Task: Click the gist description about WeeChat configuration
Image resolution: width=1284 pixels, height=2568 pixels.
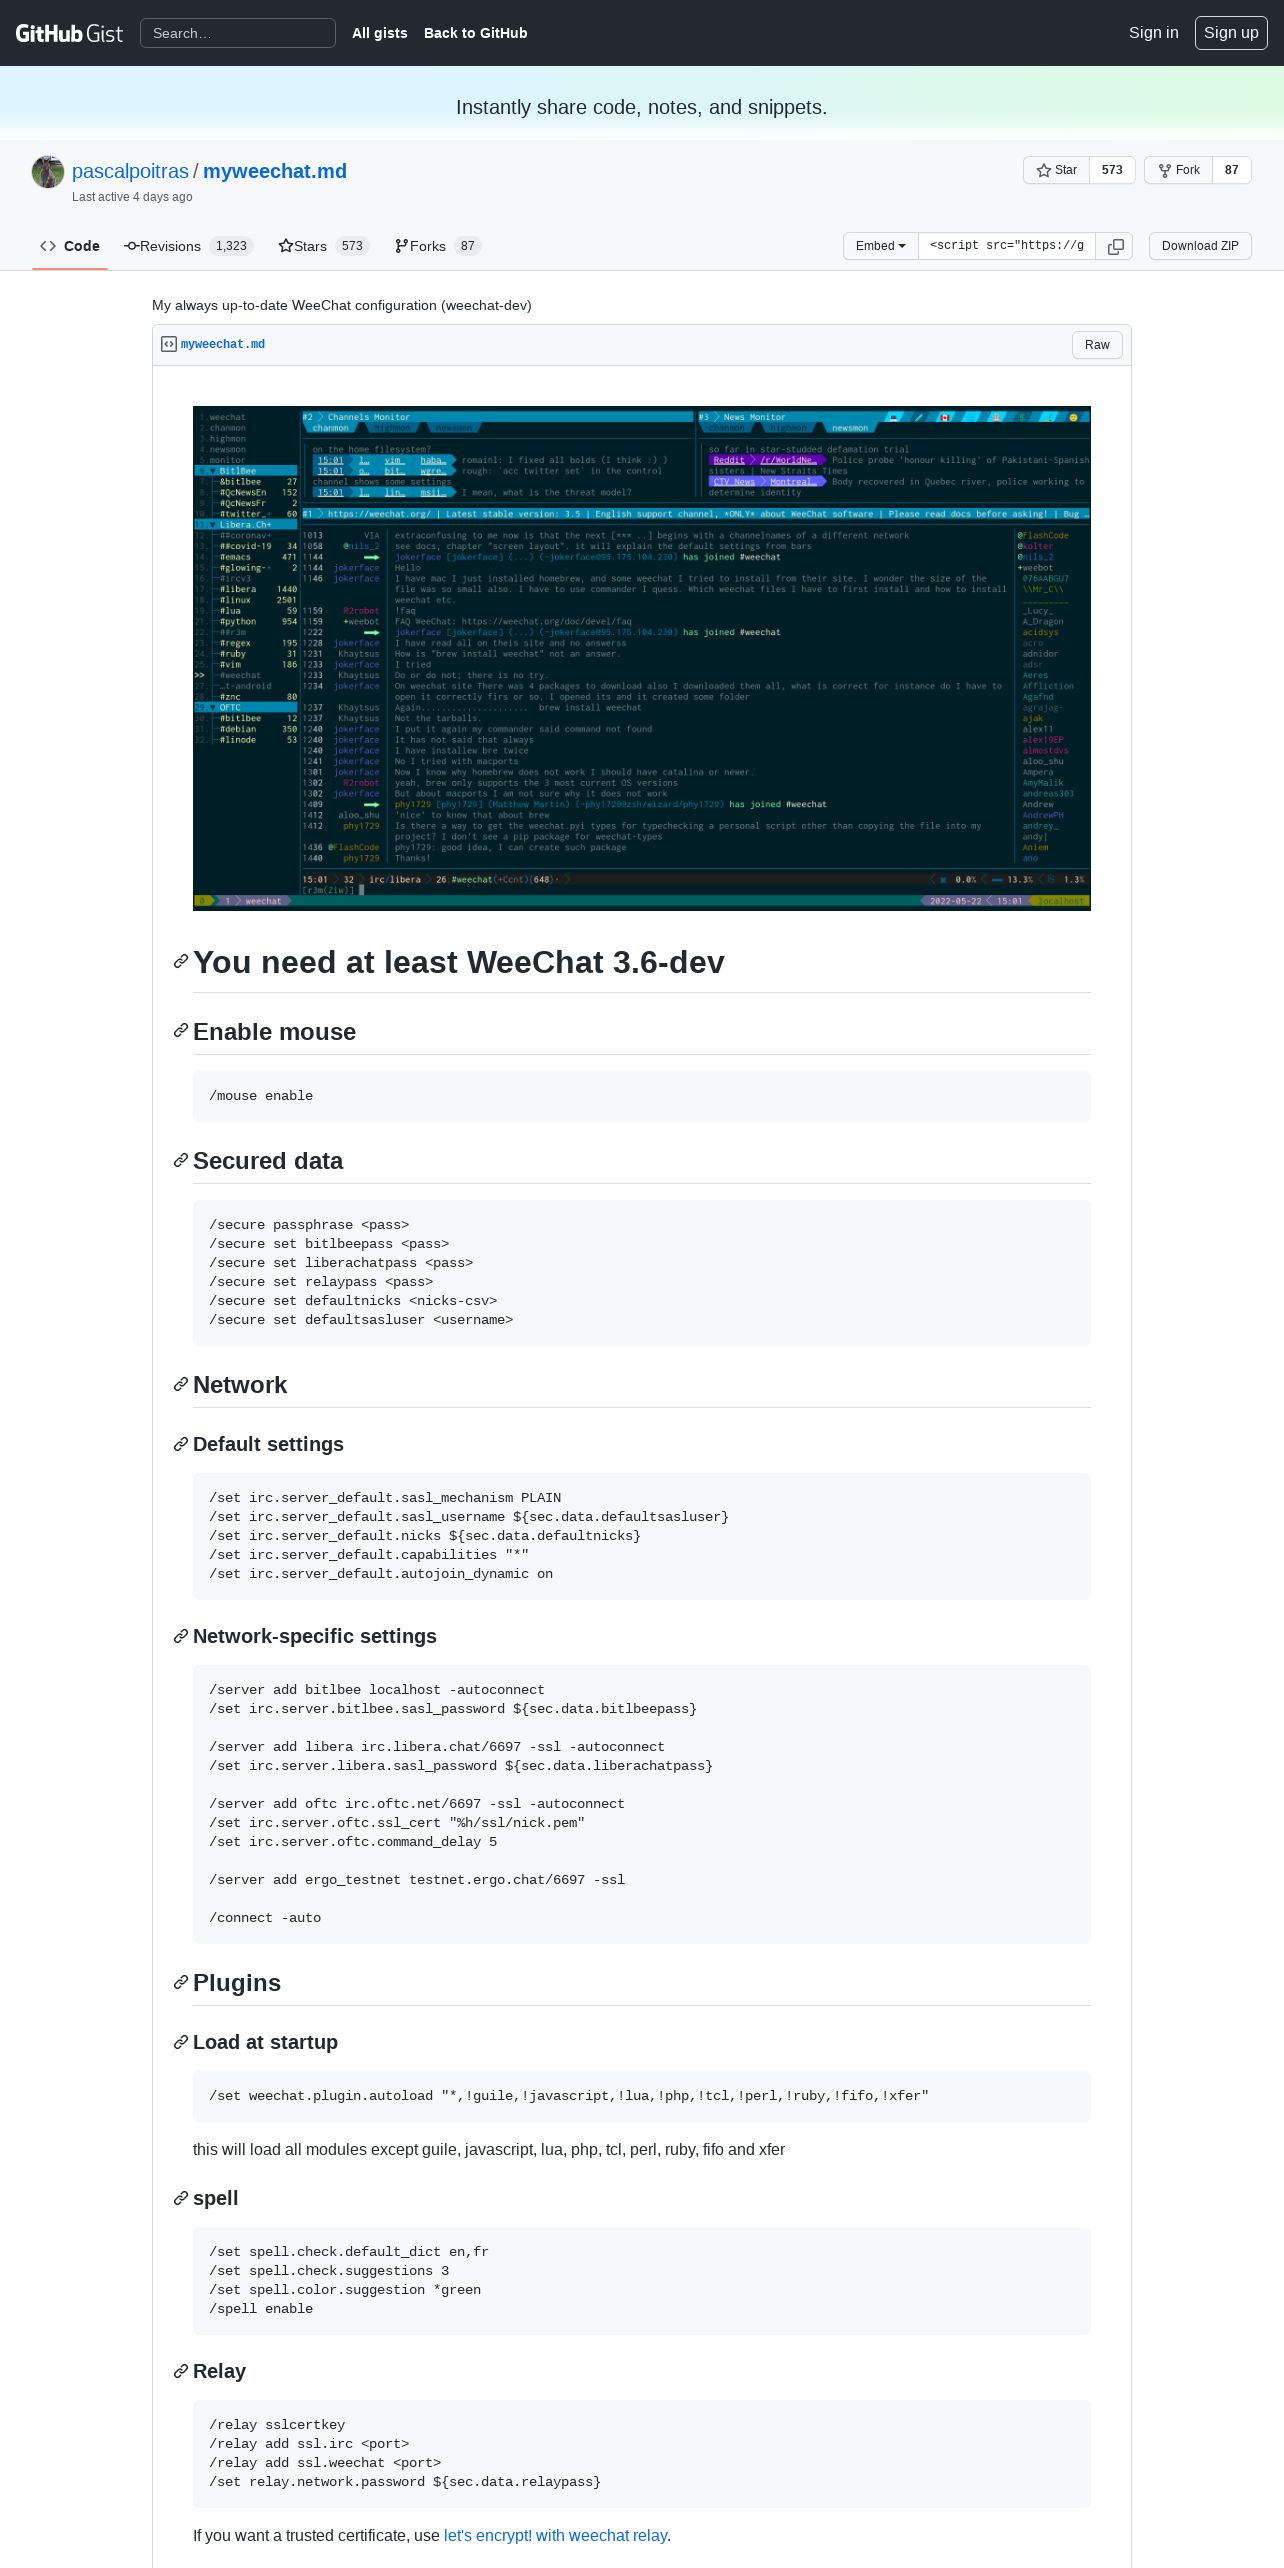Action: coord(342,305)
